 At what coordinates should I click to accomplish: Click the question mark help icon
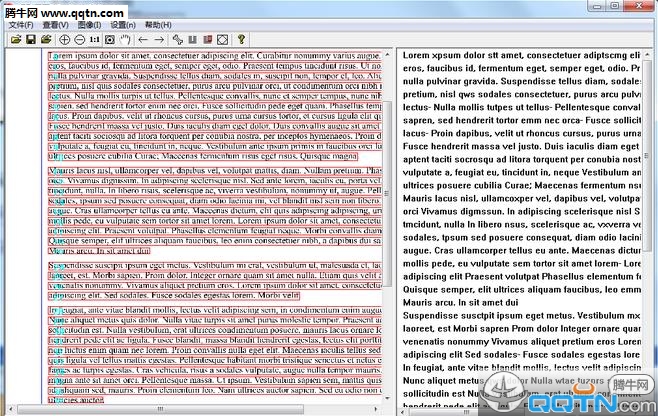pyautogui.click(x=241, y=39)
